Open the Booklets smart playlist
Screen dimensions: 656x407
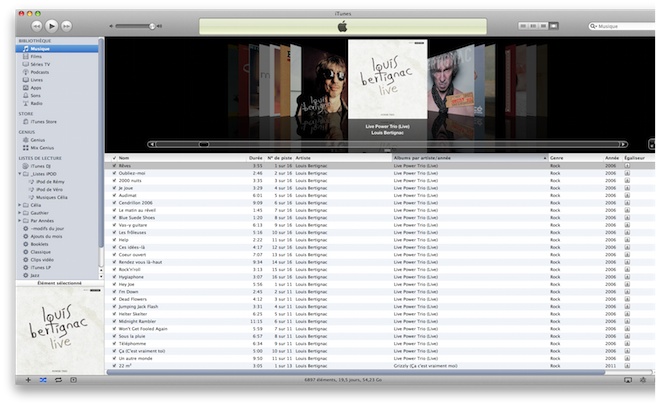tap(57, 244)
